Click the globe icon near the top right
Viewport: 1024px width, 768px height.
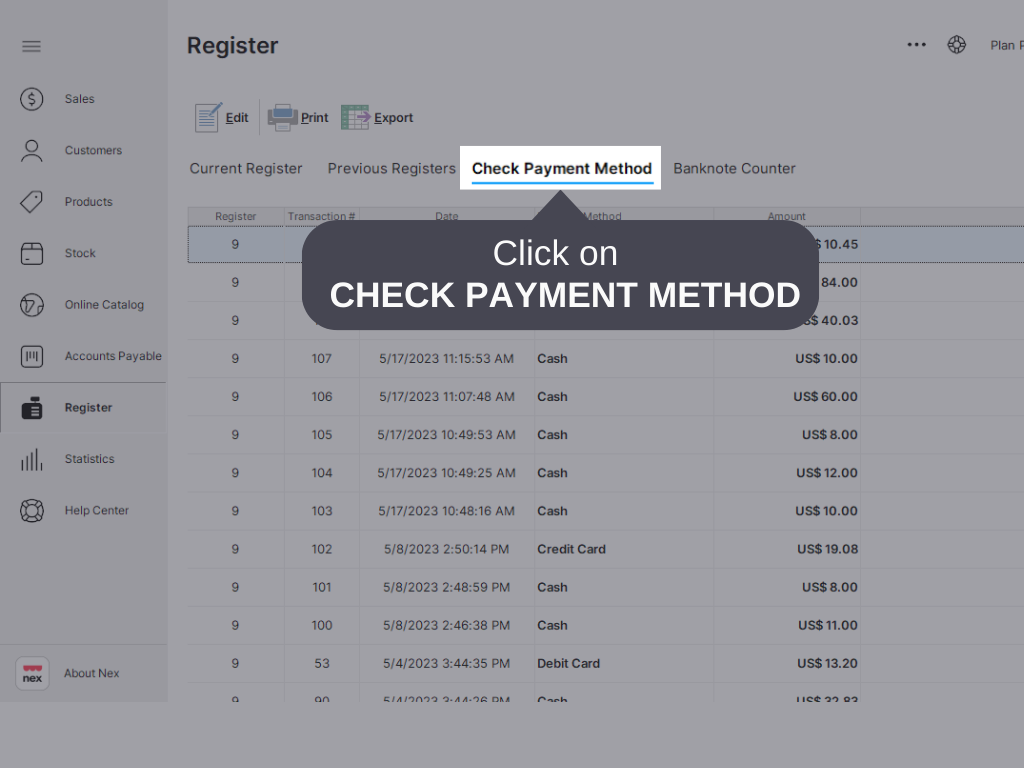tap(957, 44)
